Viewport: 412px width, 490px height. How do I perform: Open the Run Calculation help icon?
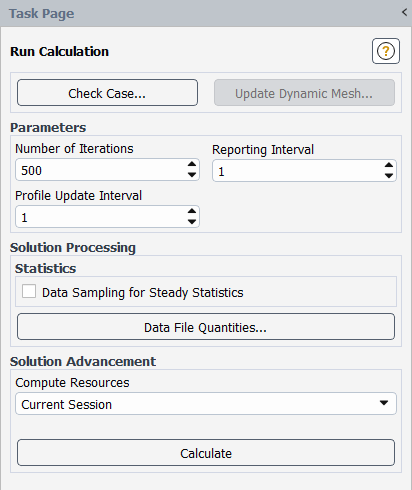[x=386, y=51]
